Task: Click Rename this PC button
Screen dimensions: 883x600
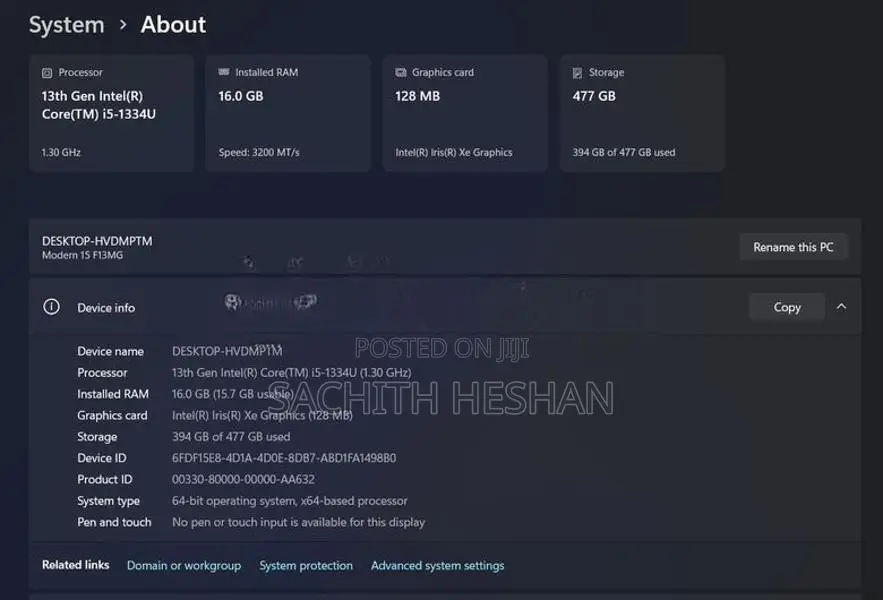Action: click(793, 247)
